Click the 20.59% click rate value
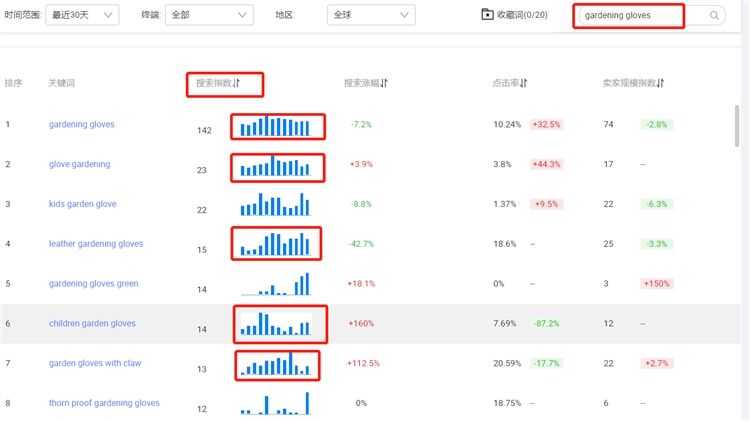Image resolution: width=750 pixels, height=421 pixels. (507, 363)
